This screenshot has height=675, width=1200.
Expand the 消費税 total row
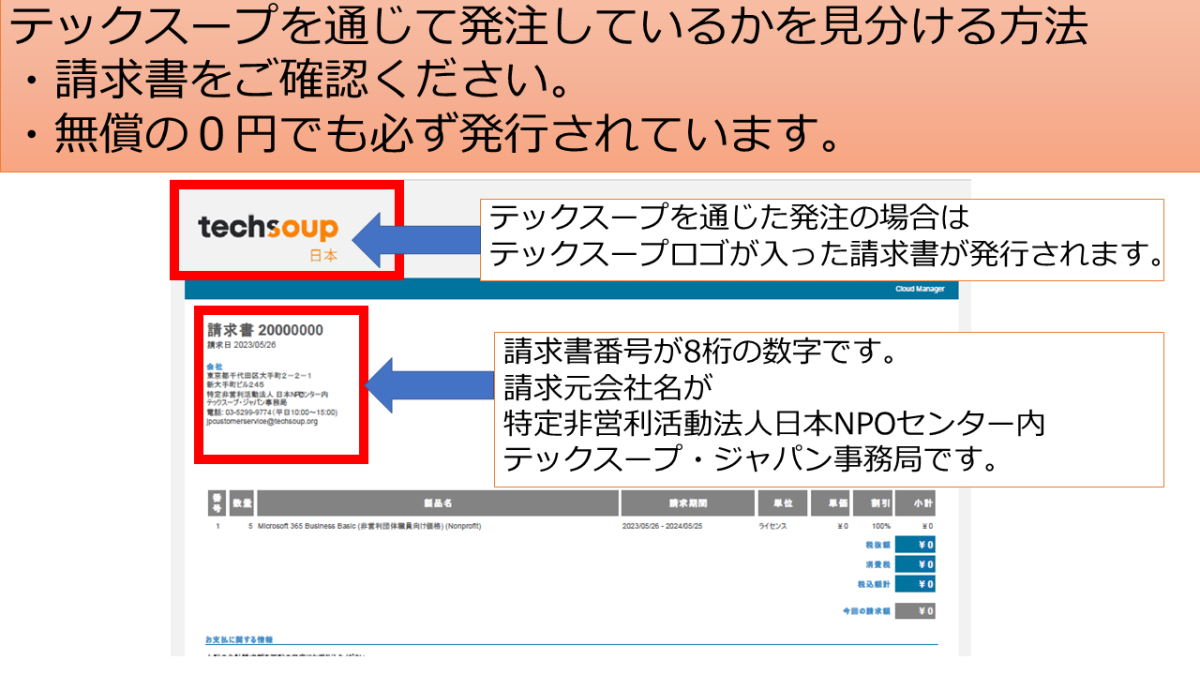point(877,565)
